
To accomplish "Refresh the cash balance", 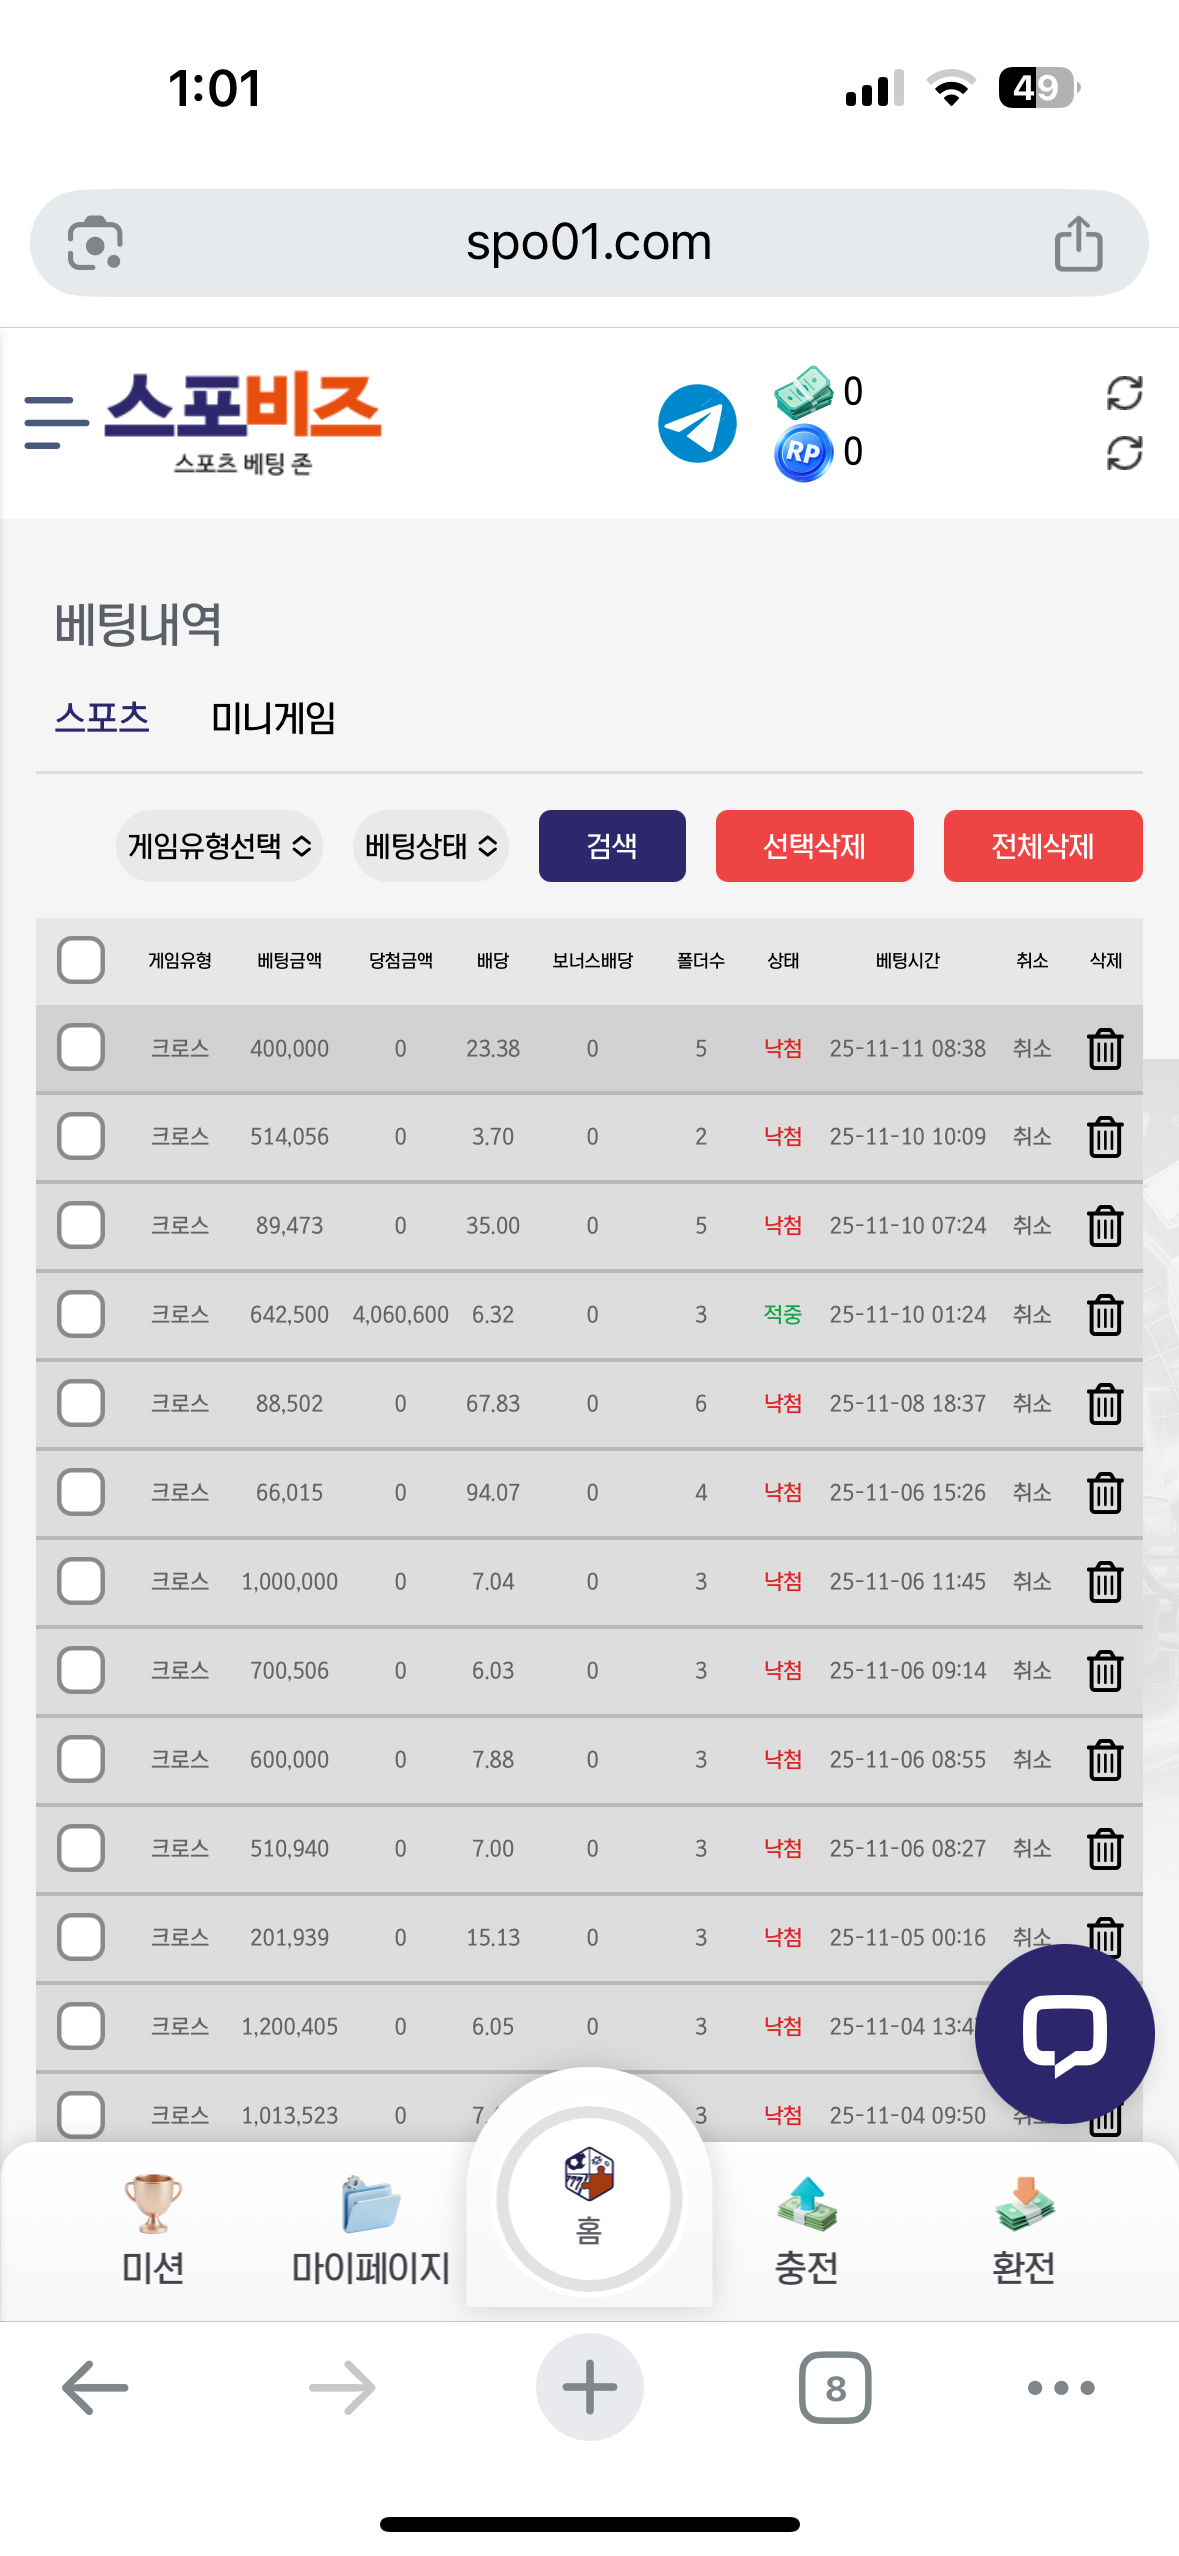I will pyautogui.click(x=1124, y=393).
